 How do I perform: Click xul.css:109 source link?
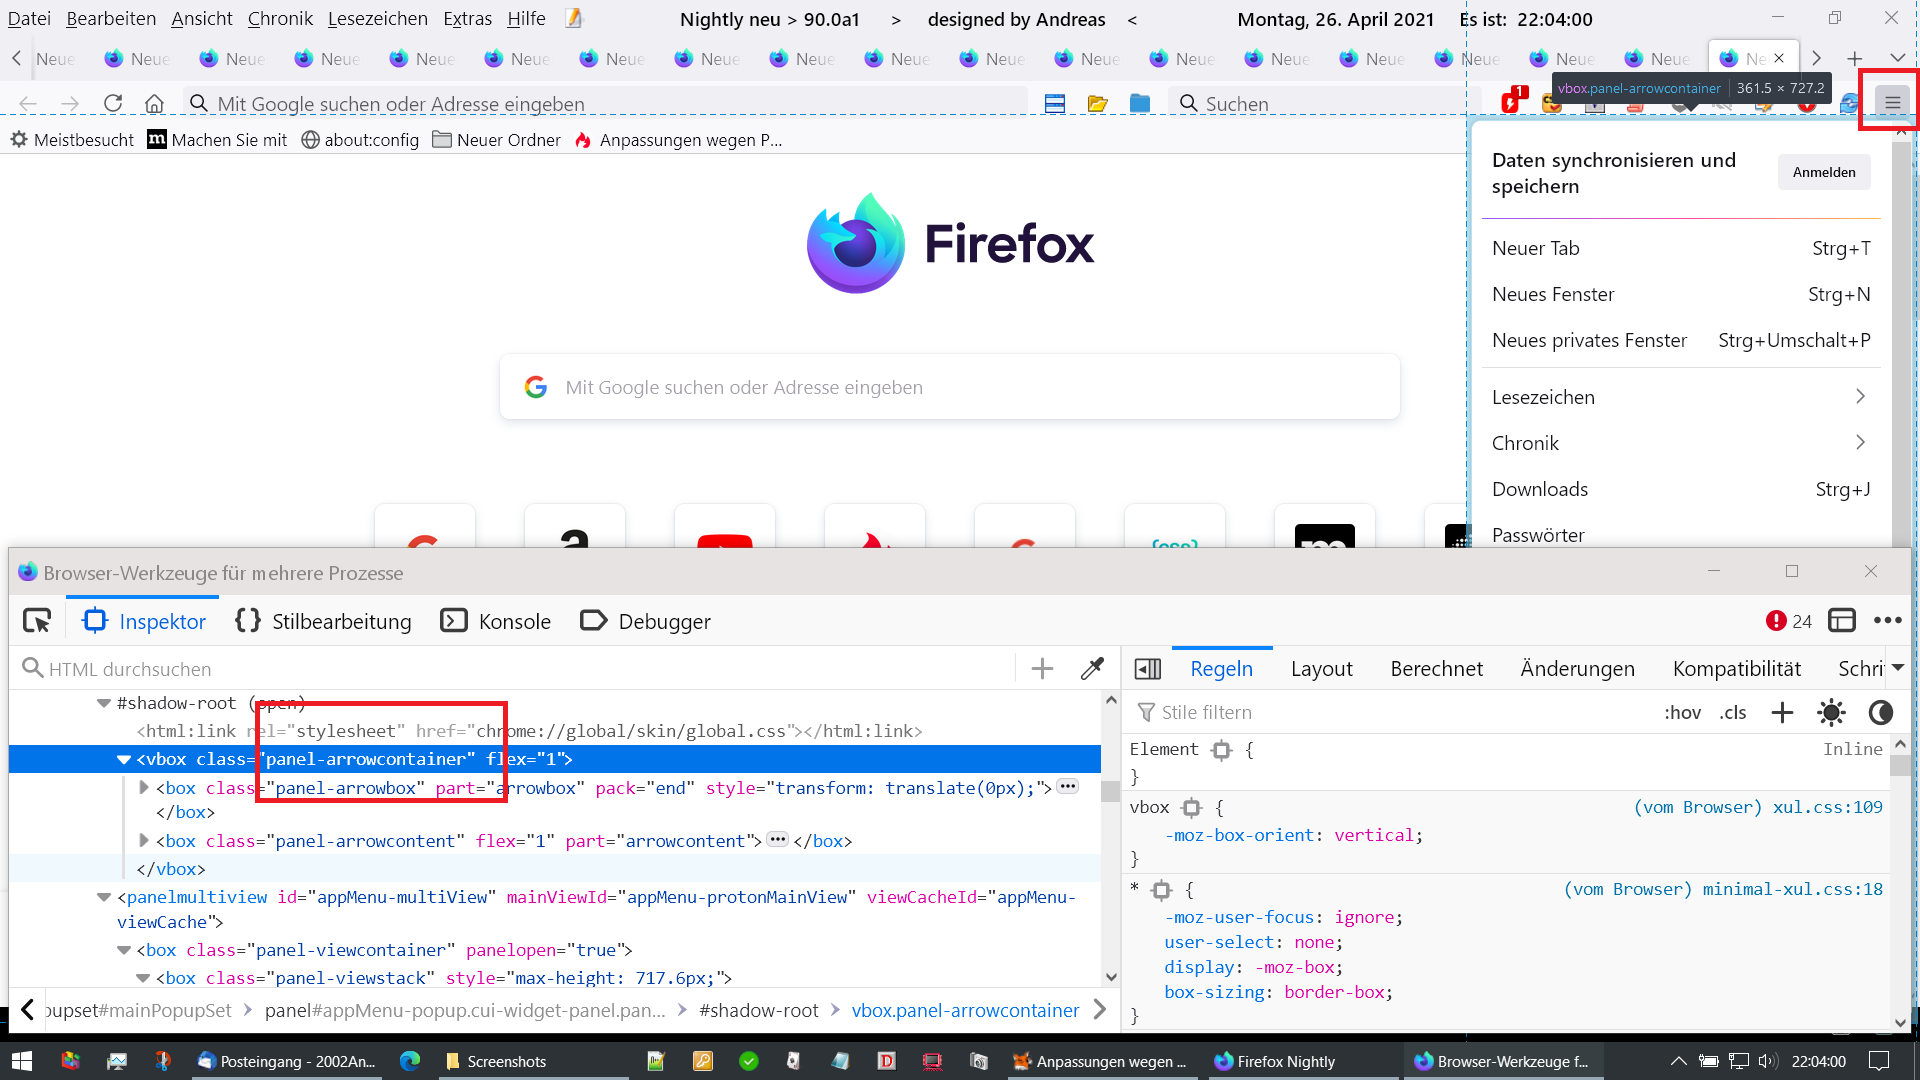coord(1827,807)
